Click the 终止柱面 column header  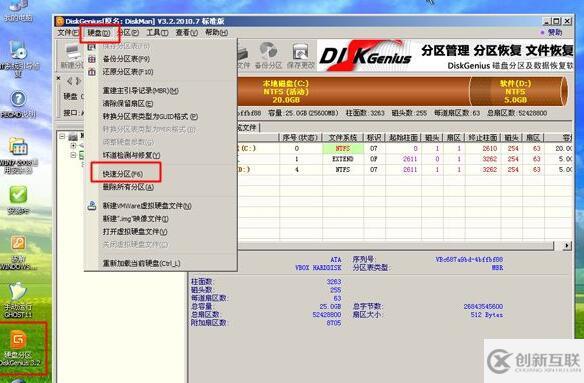pyautogui.click(x=482, y=137)
